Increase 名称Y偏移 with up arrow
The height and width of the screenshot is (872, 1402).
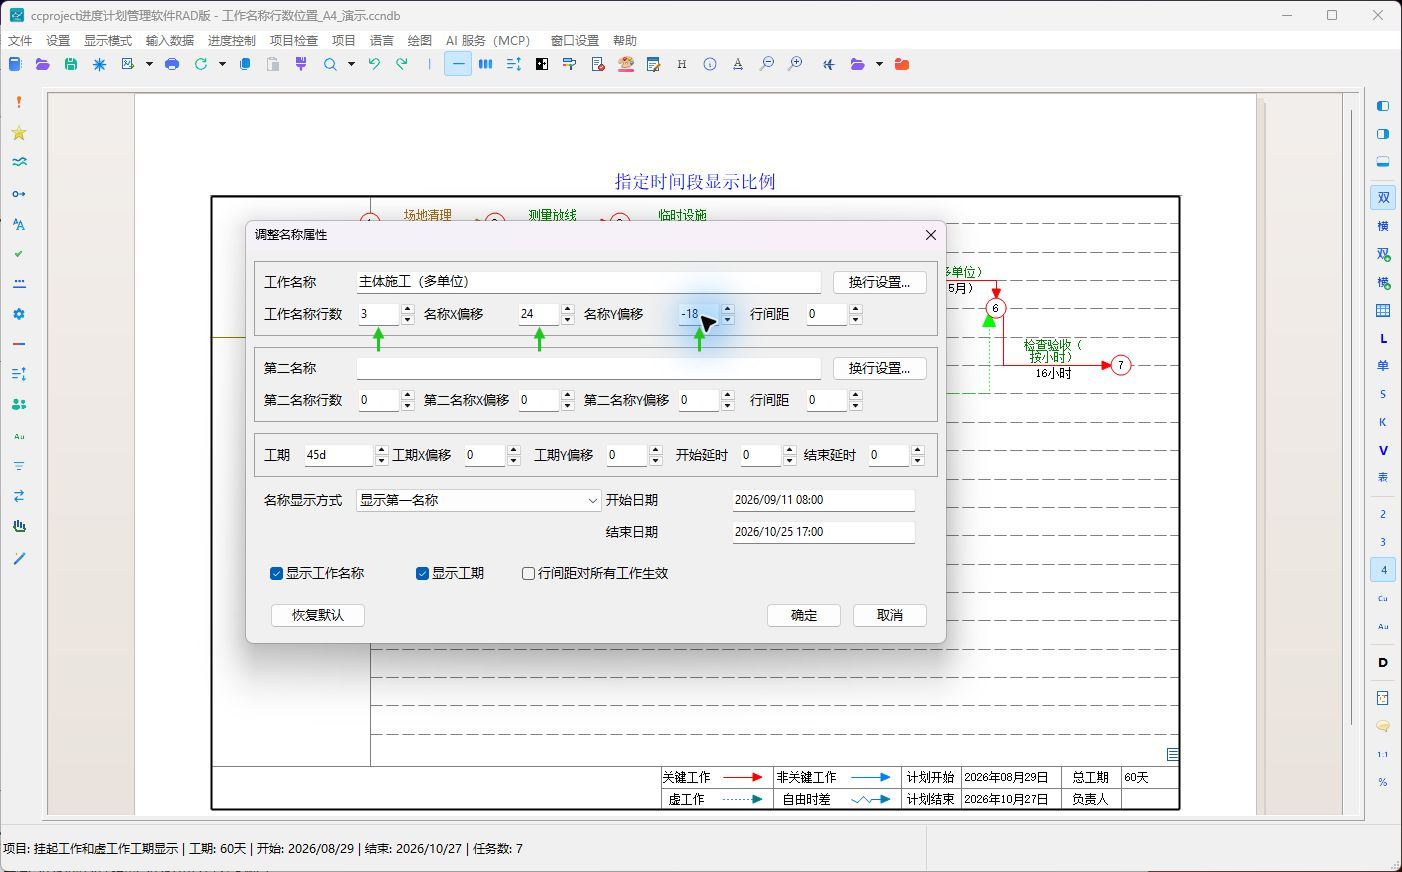tap(727, 309)
